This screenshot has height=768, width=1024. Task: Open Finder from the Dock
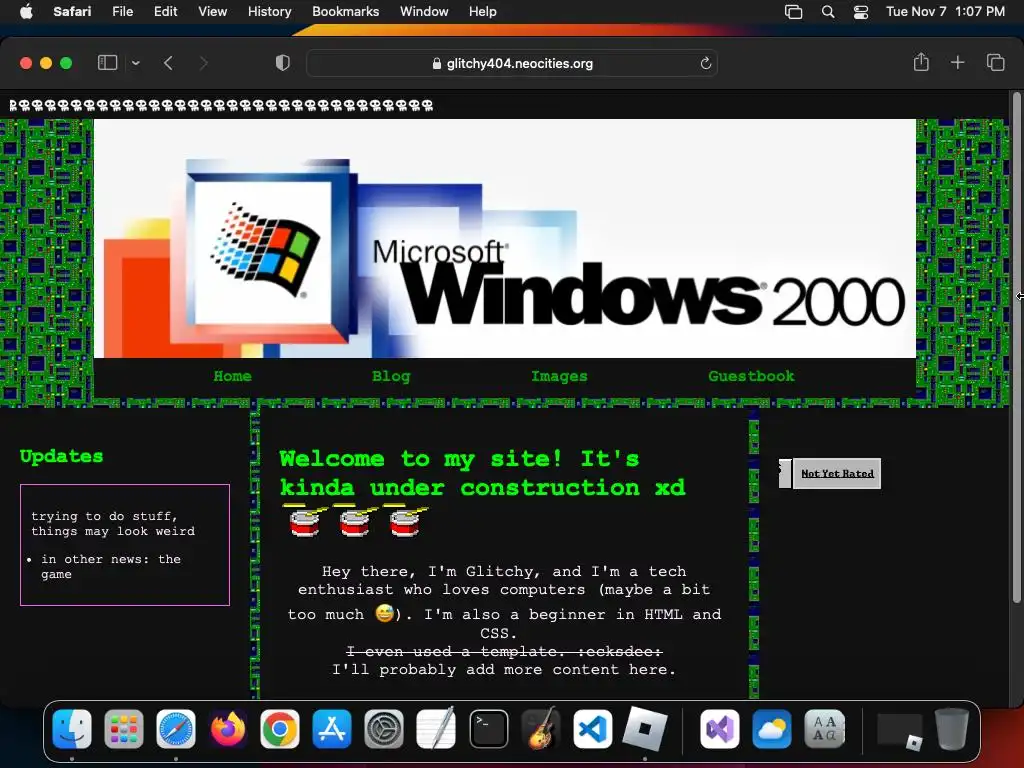coord(72,729)
